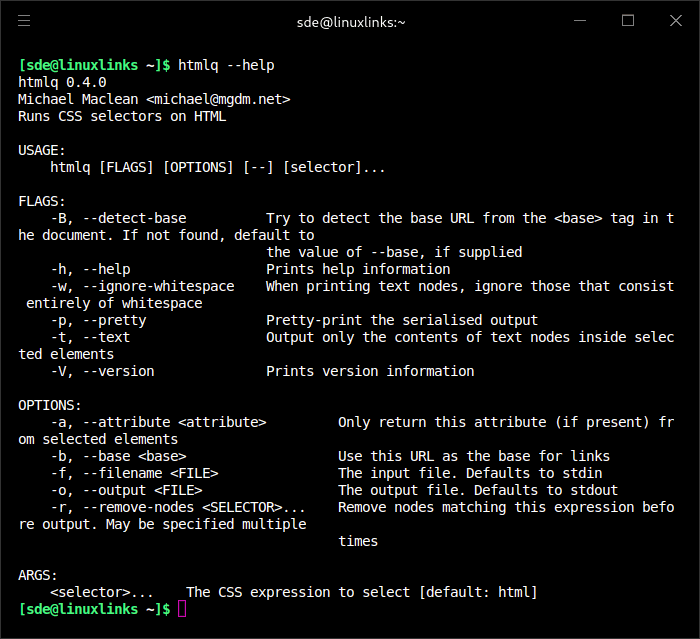Click the text the value of --base, if supplied

394,252
